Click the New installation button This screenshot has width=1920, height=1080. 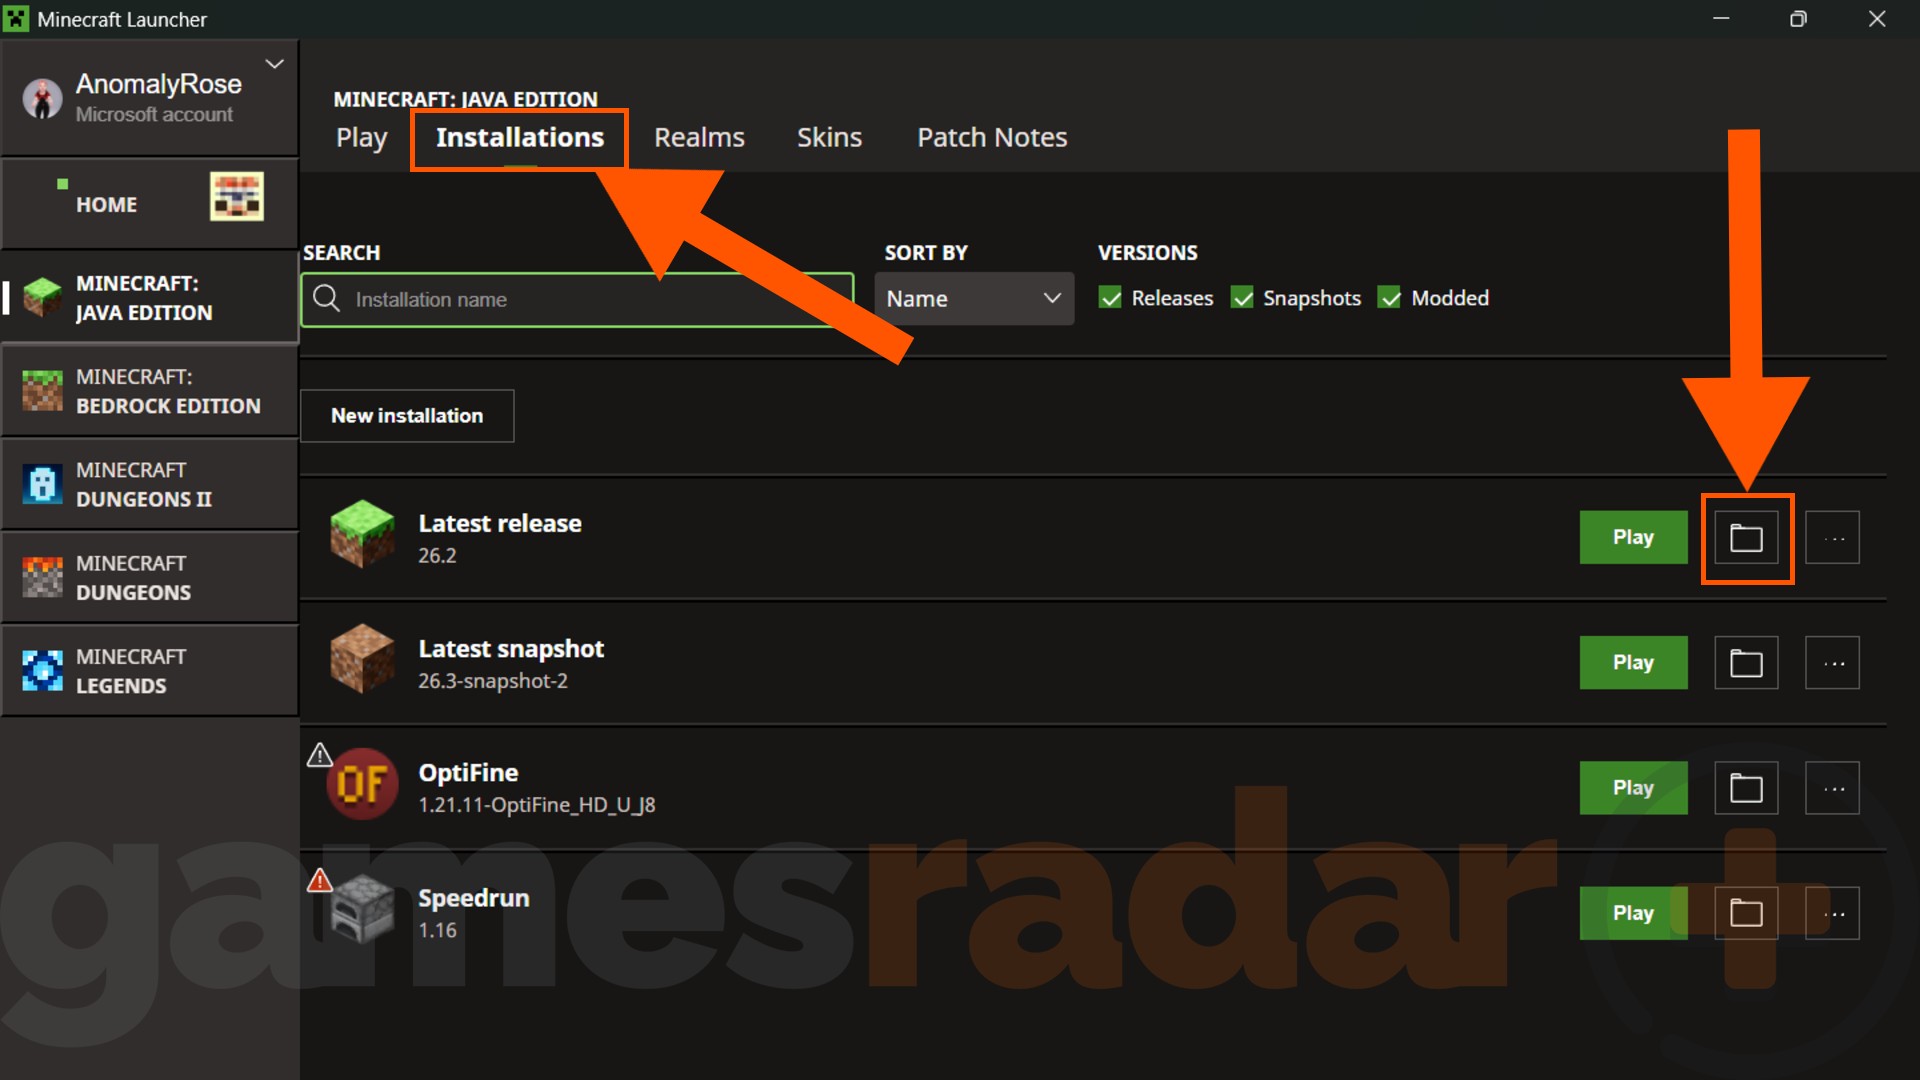(407, 416)
